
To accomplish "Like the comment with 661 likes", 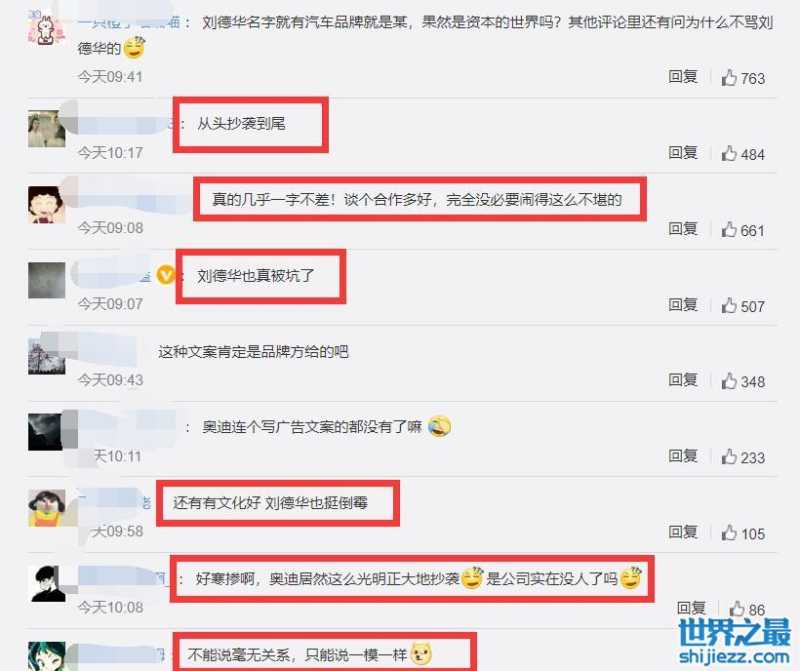I will (x=729, y=229).
